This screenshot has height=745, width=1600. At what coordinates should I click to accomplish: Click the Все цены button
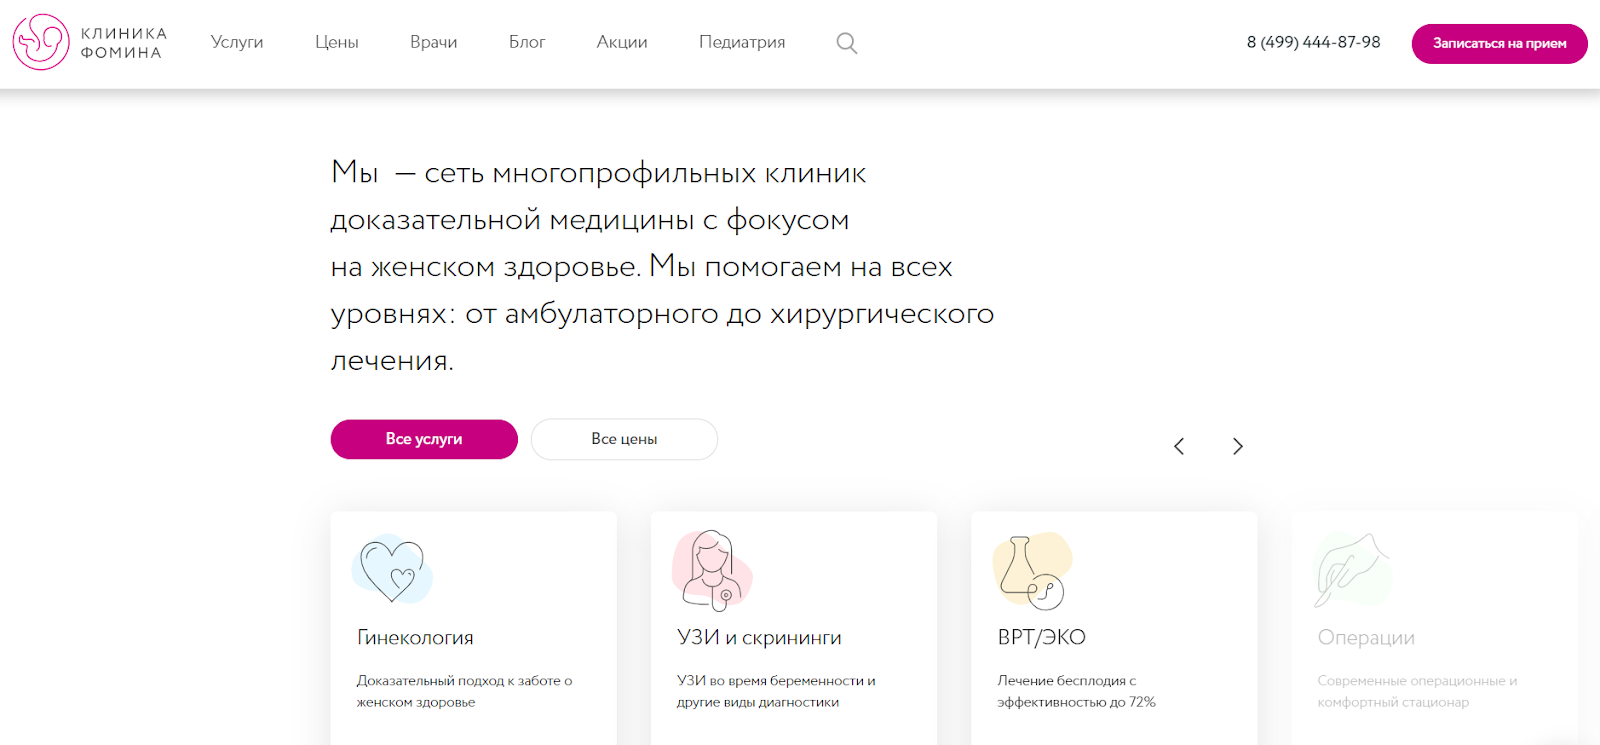624,439
